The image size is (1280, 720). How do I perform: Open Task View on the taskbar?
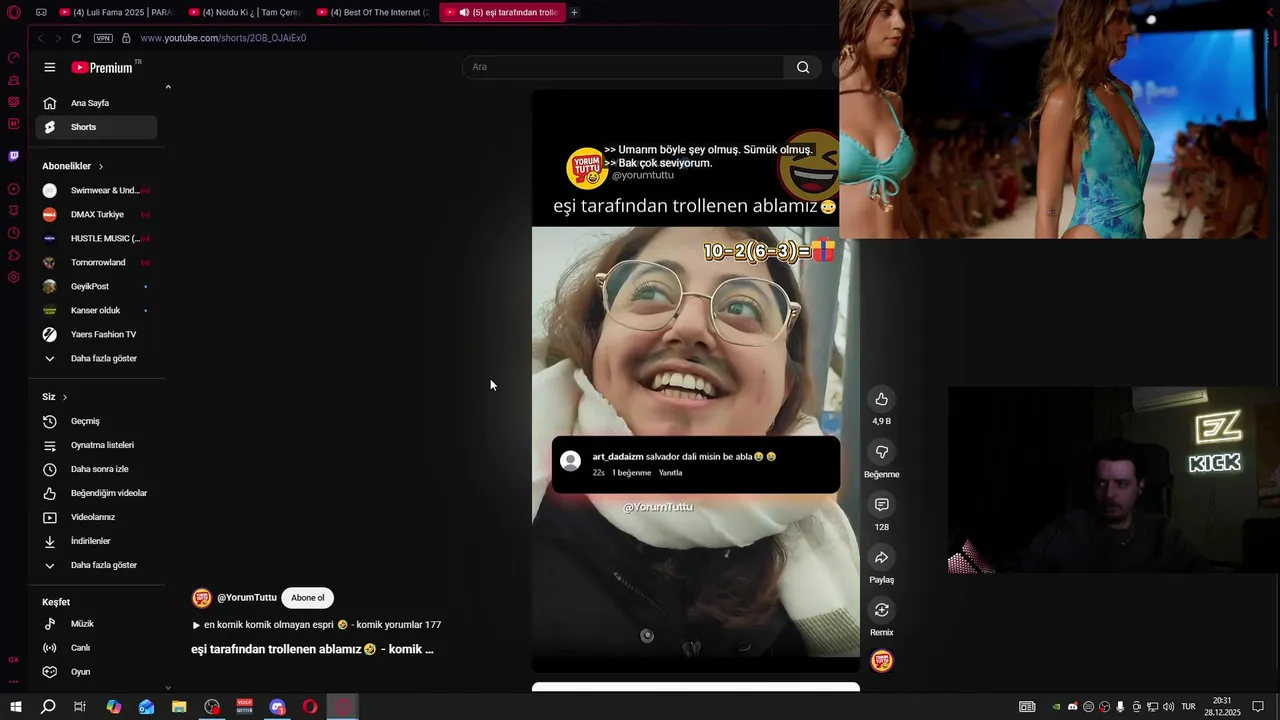80,707
